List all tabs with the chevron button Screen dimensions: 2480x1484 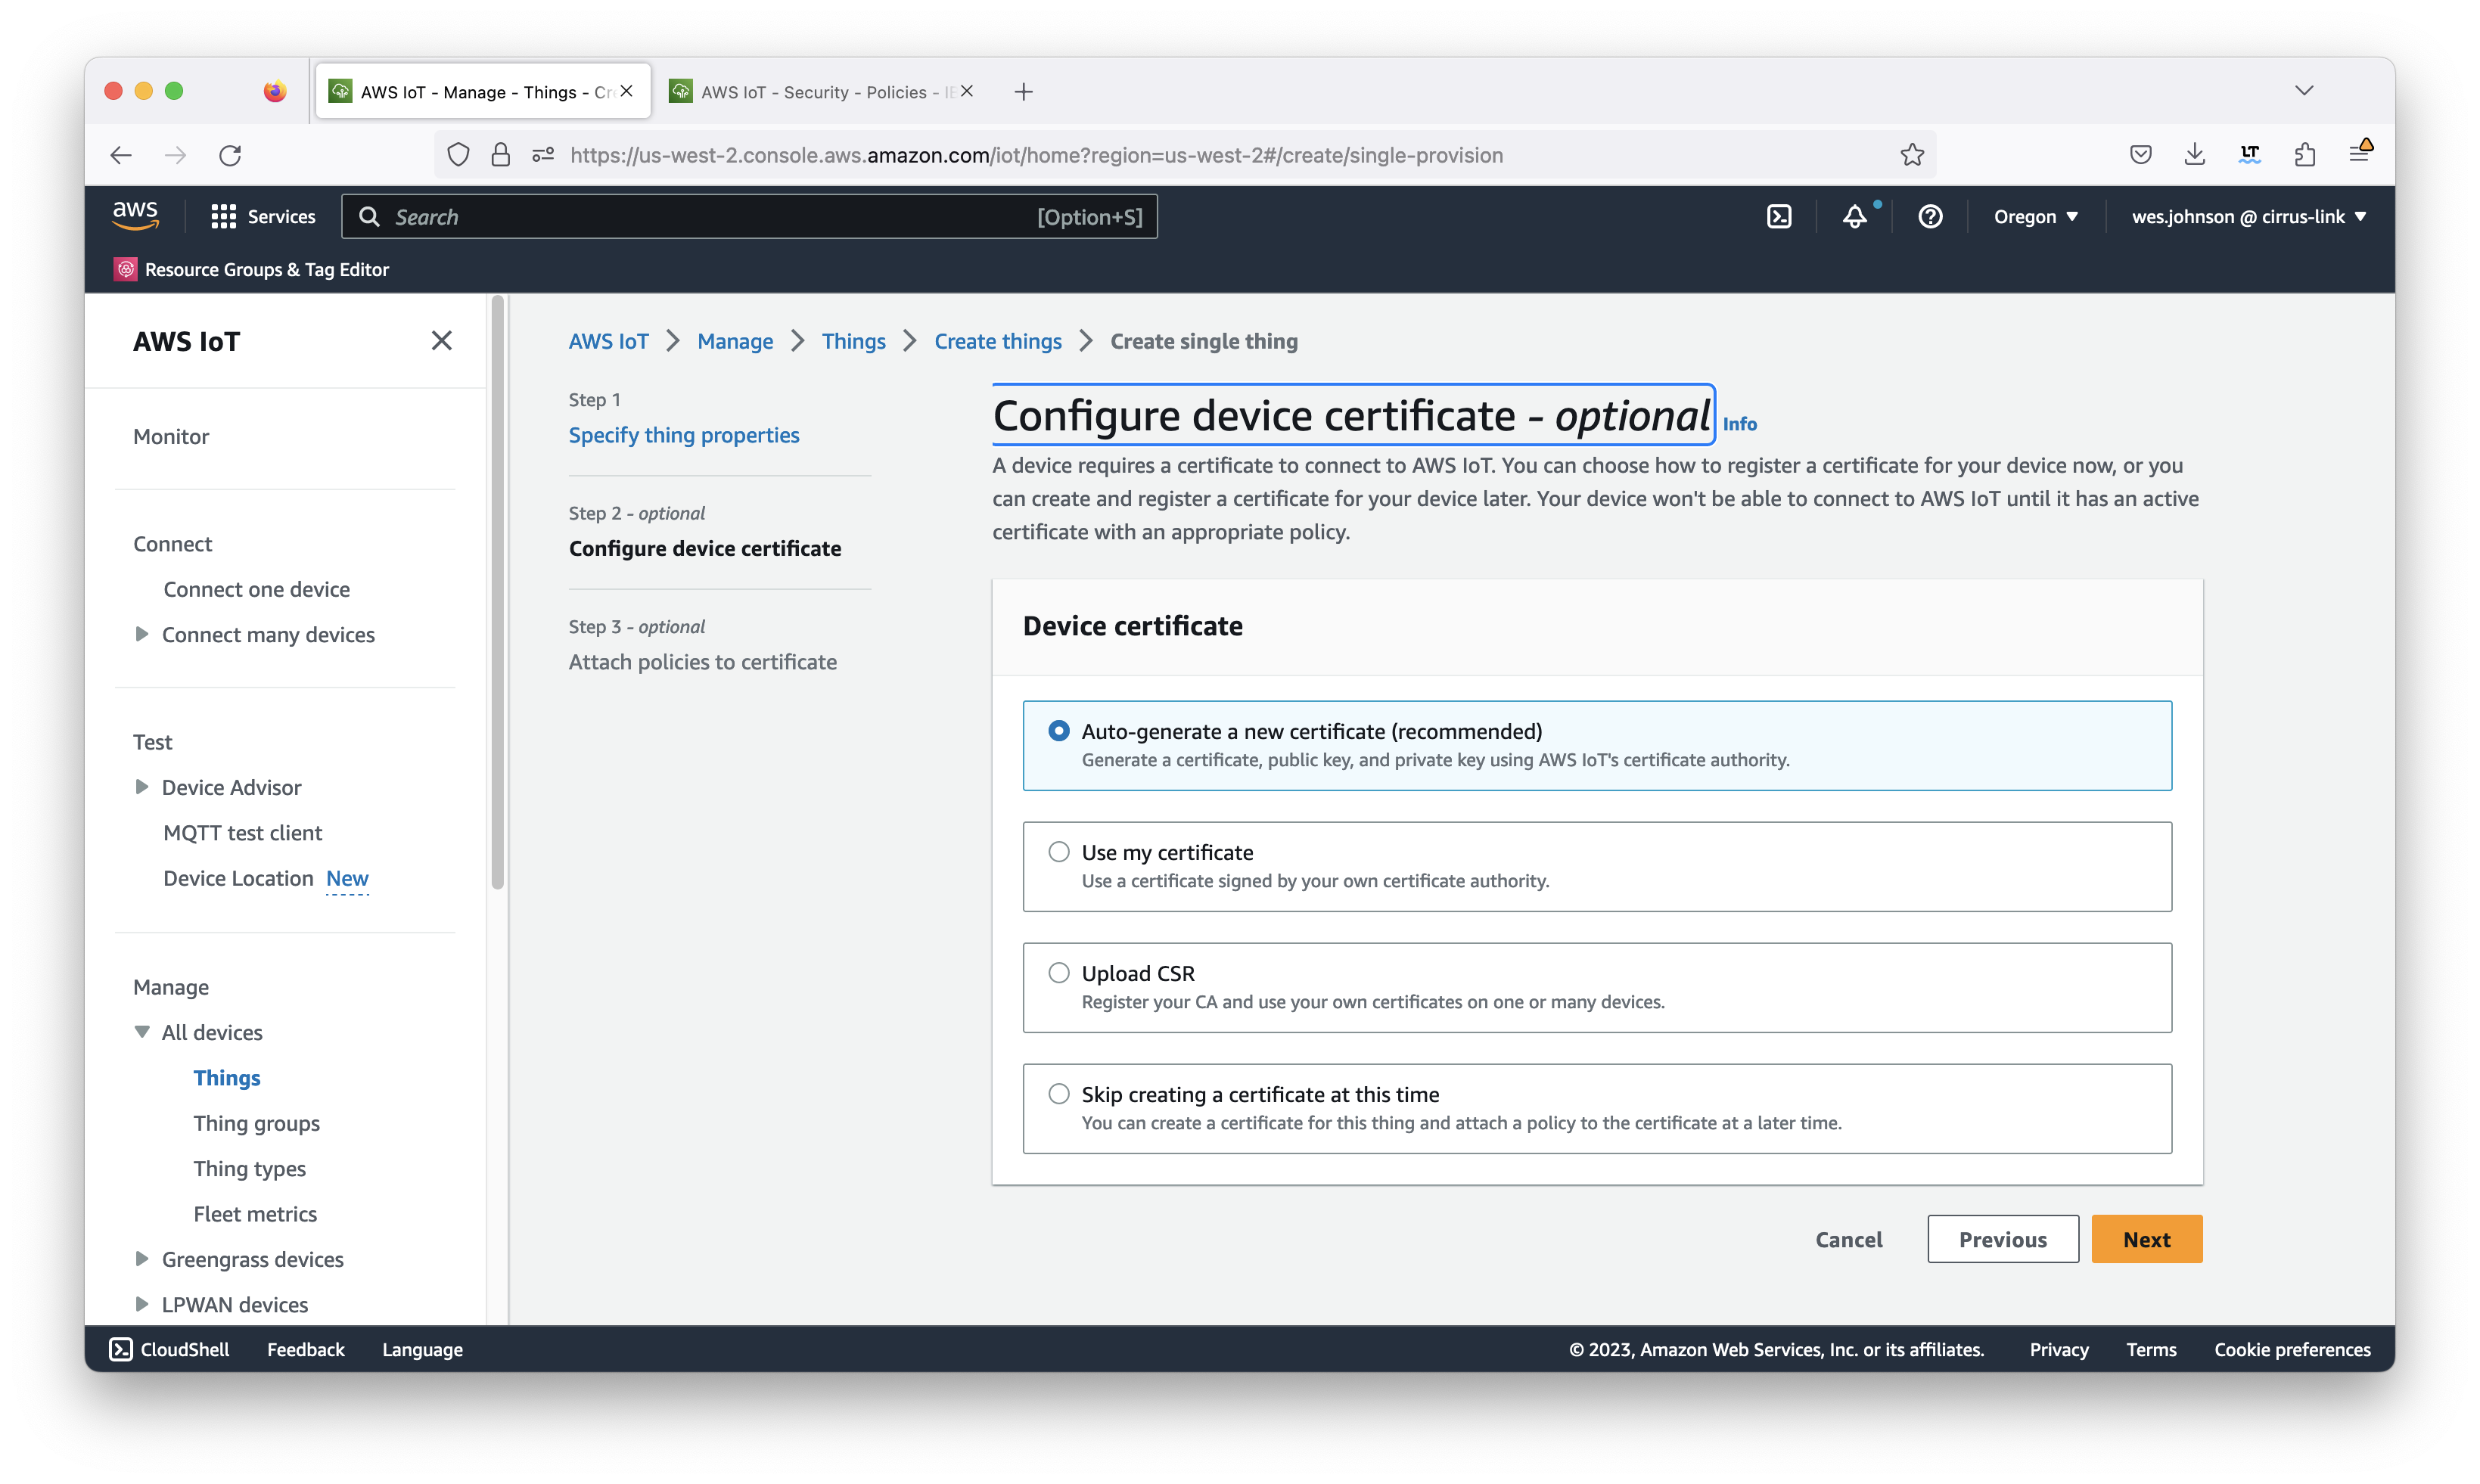pyautogui.click(x=2304, y=91)
